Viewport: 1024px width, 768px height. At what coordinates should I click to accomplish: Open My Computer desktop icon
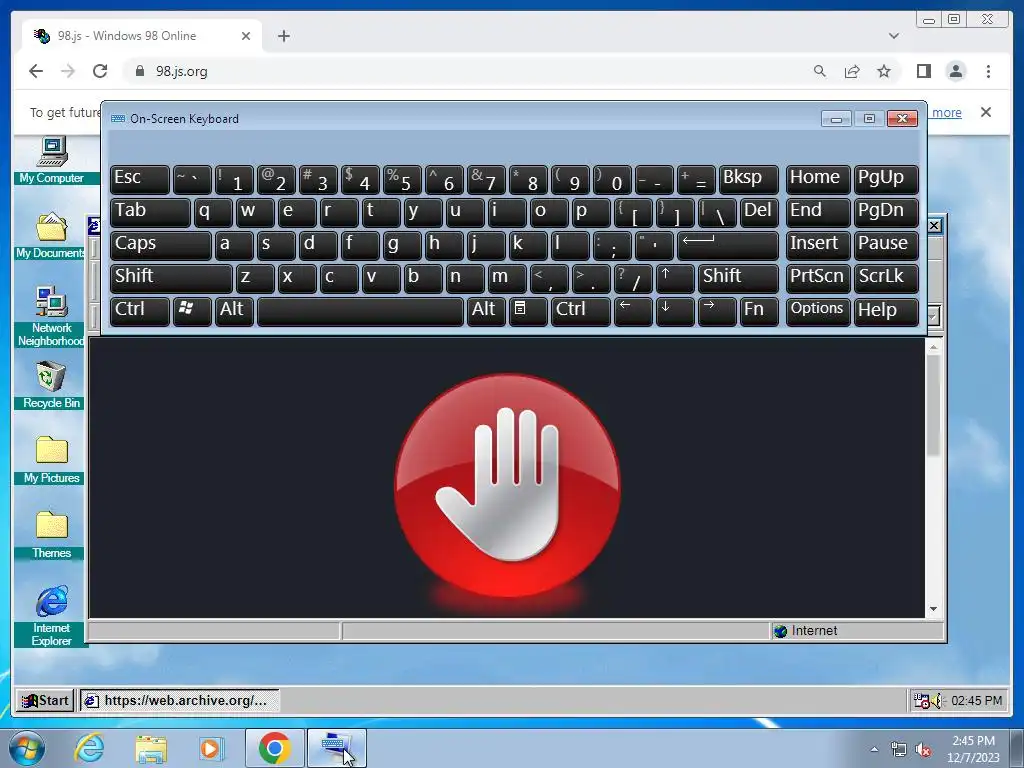point(52,159)
